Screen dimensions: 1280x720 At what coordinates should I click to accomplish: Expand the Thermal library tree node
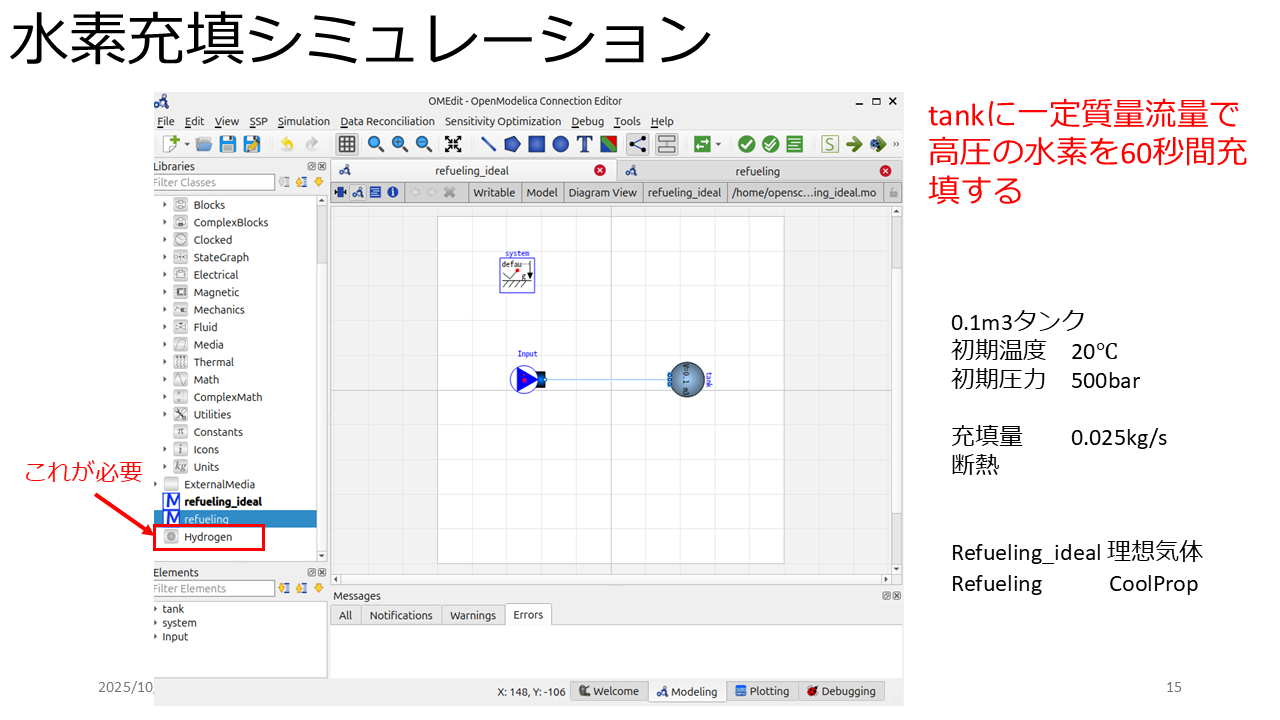(x=165, y=362)
